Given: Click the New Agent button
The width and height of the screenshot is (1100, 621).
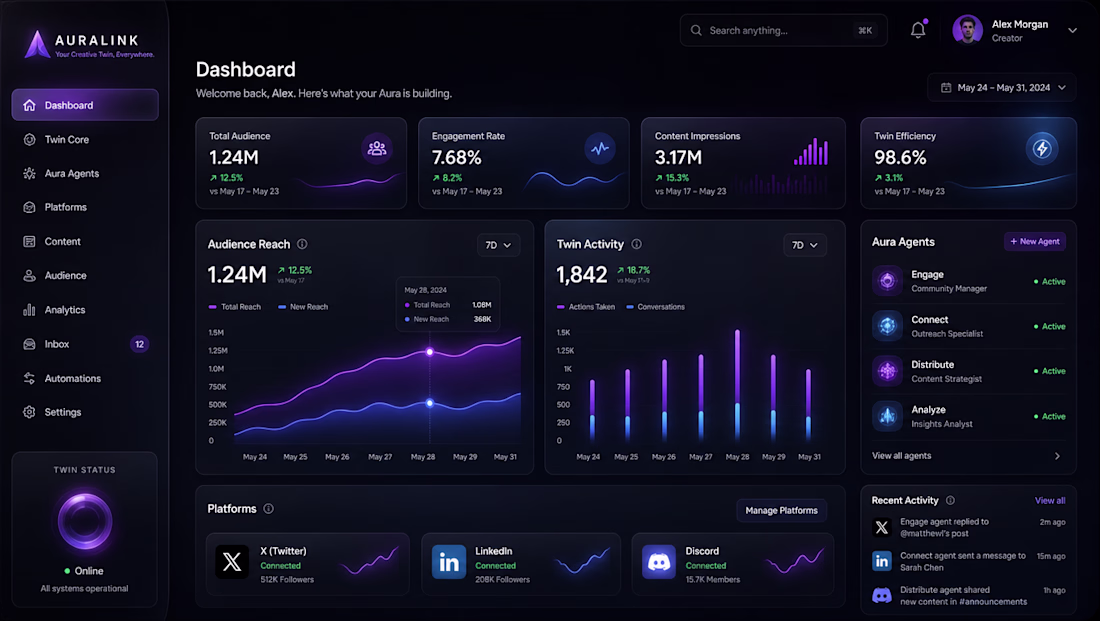Looking at the screenshot, I should (x=1035, y=241).
